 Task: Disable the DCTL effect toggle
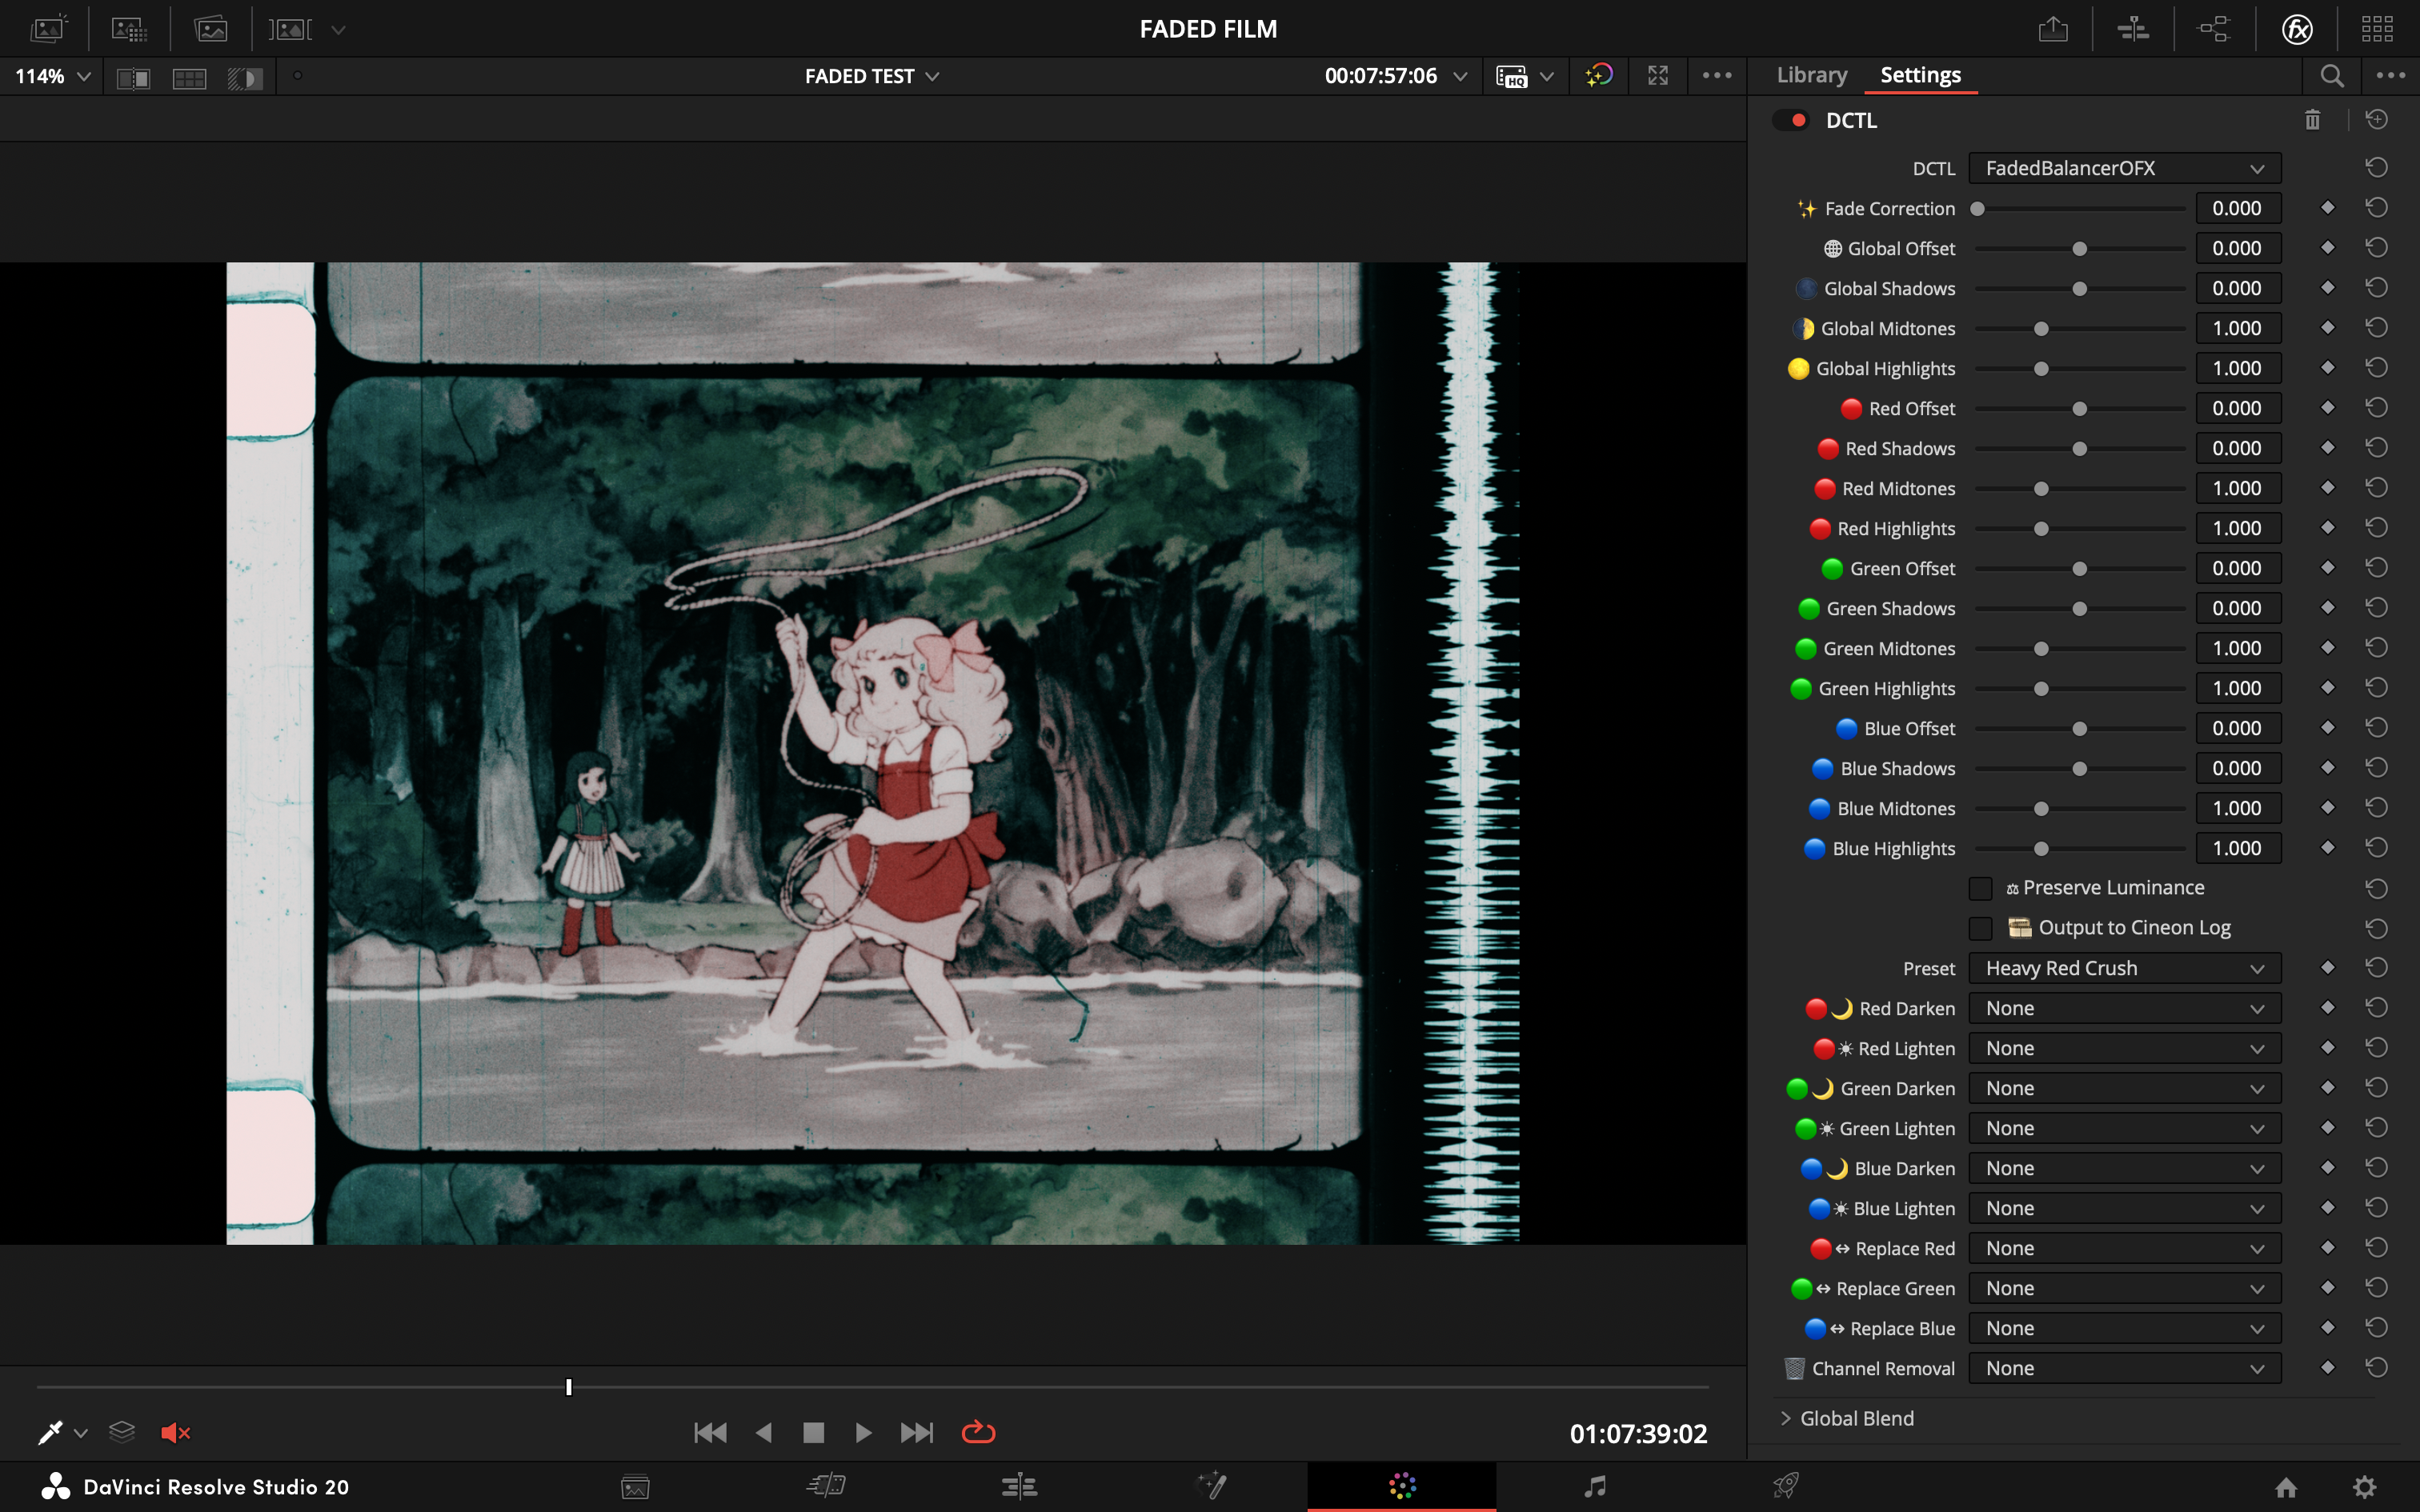1791,120
